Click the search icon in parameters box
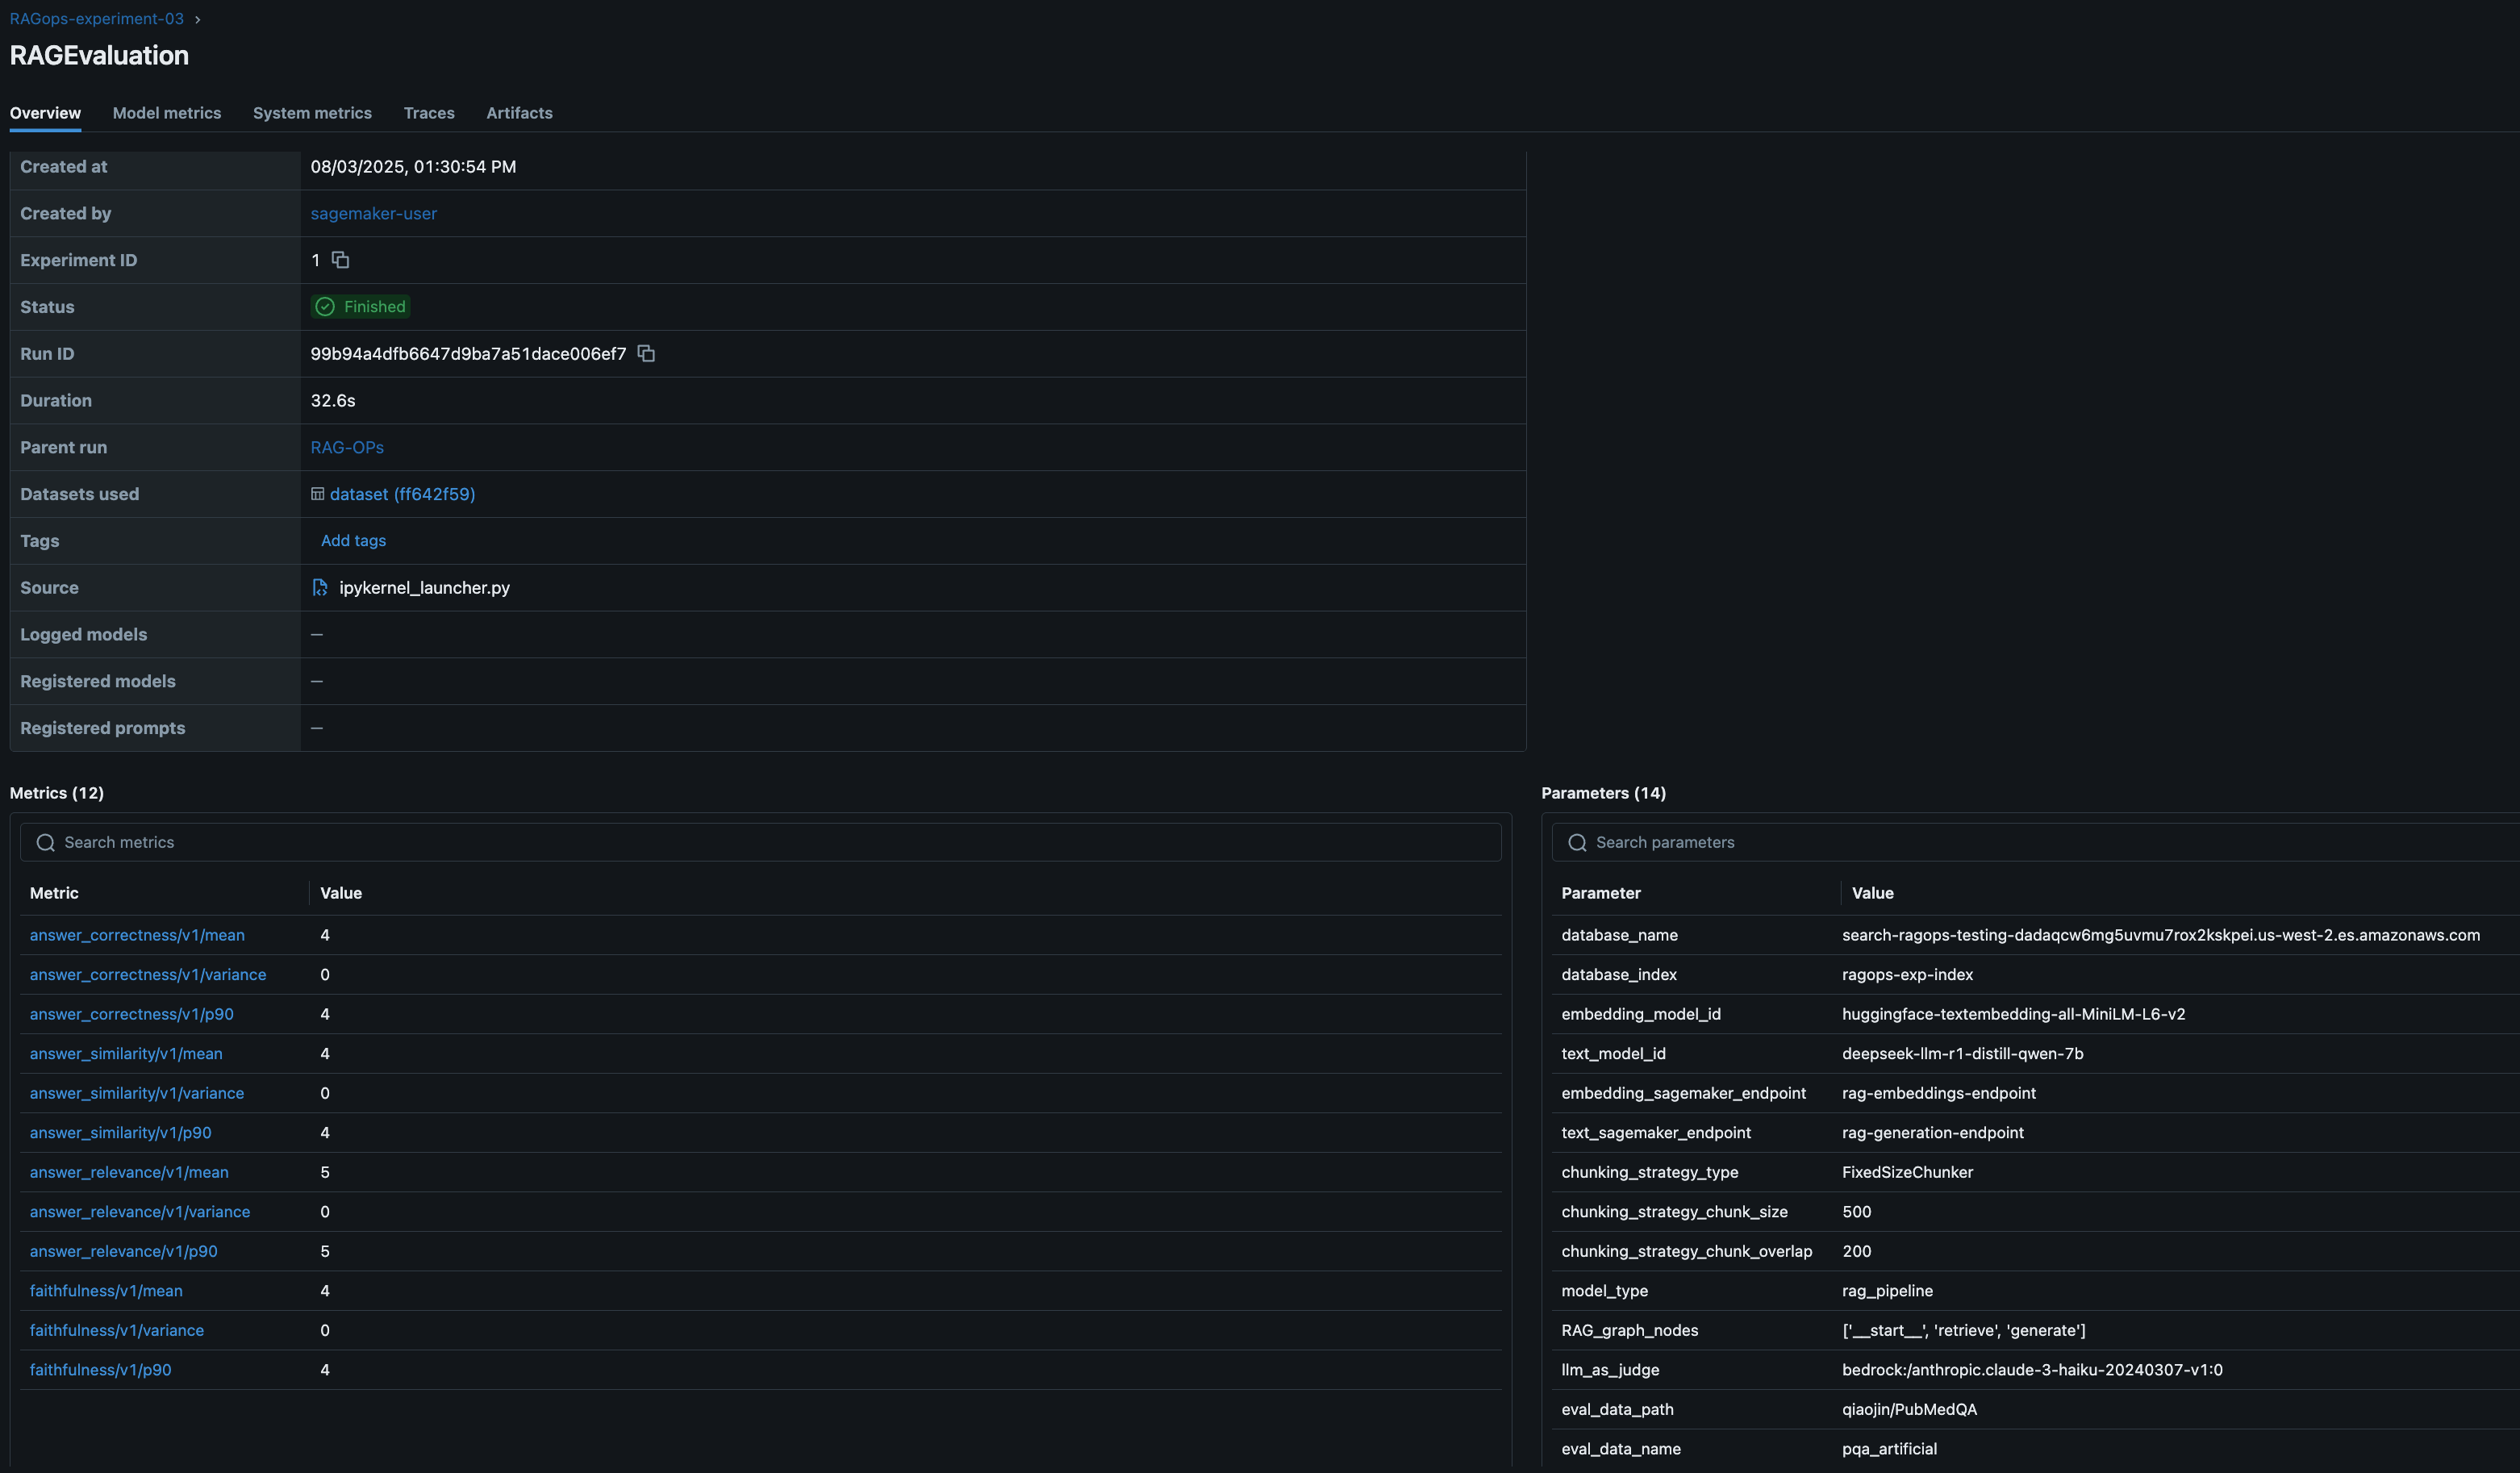Viewport: 2520px width, 1473px height. (1577, 843)
